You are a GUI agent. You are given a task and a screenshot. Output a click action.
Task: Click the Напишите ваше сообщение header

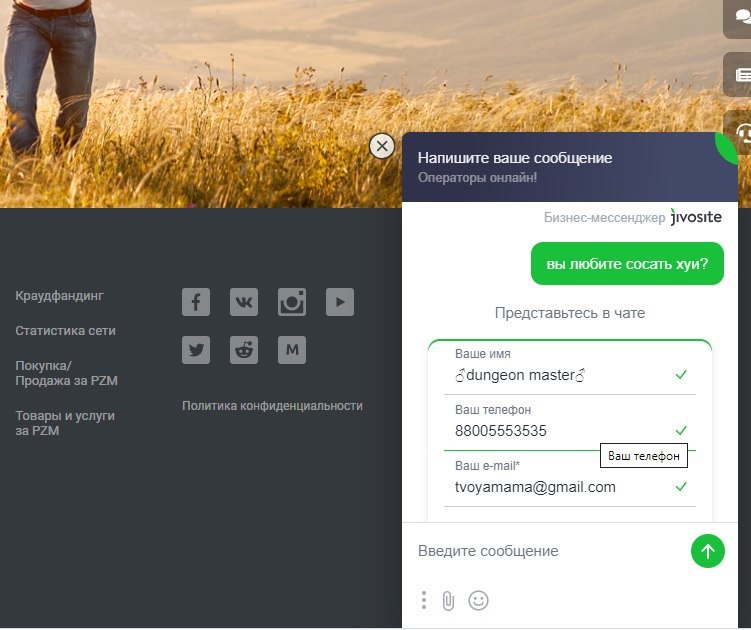click(515, 158)
